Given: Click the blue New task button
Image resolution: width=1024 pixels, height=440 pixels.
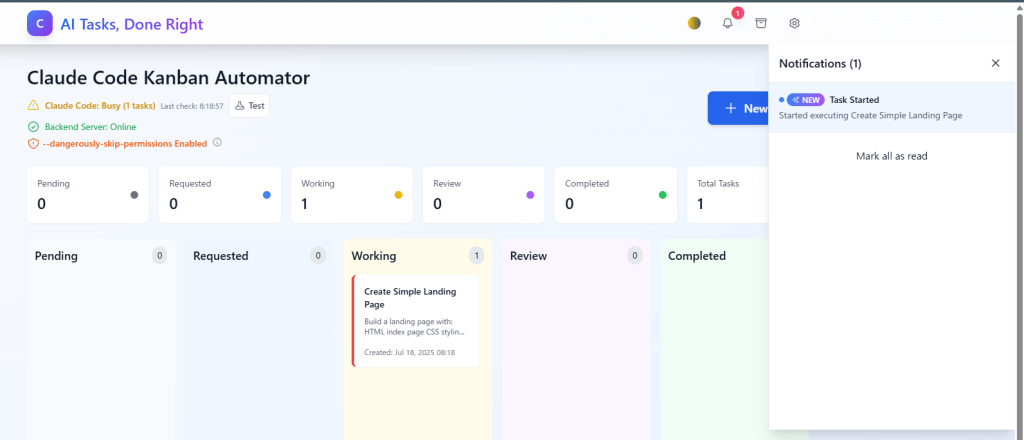Looking at the screenshot, I should (739, 108).
